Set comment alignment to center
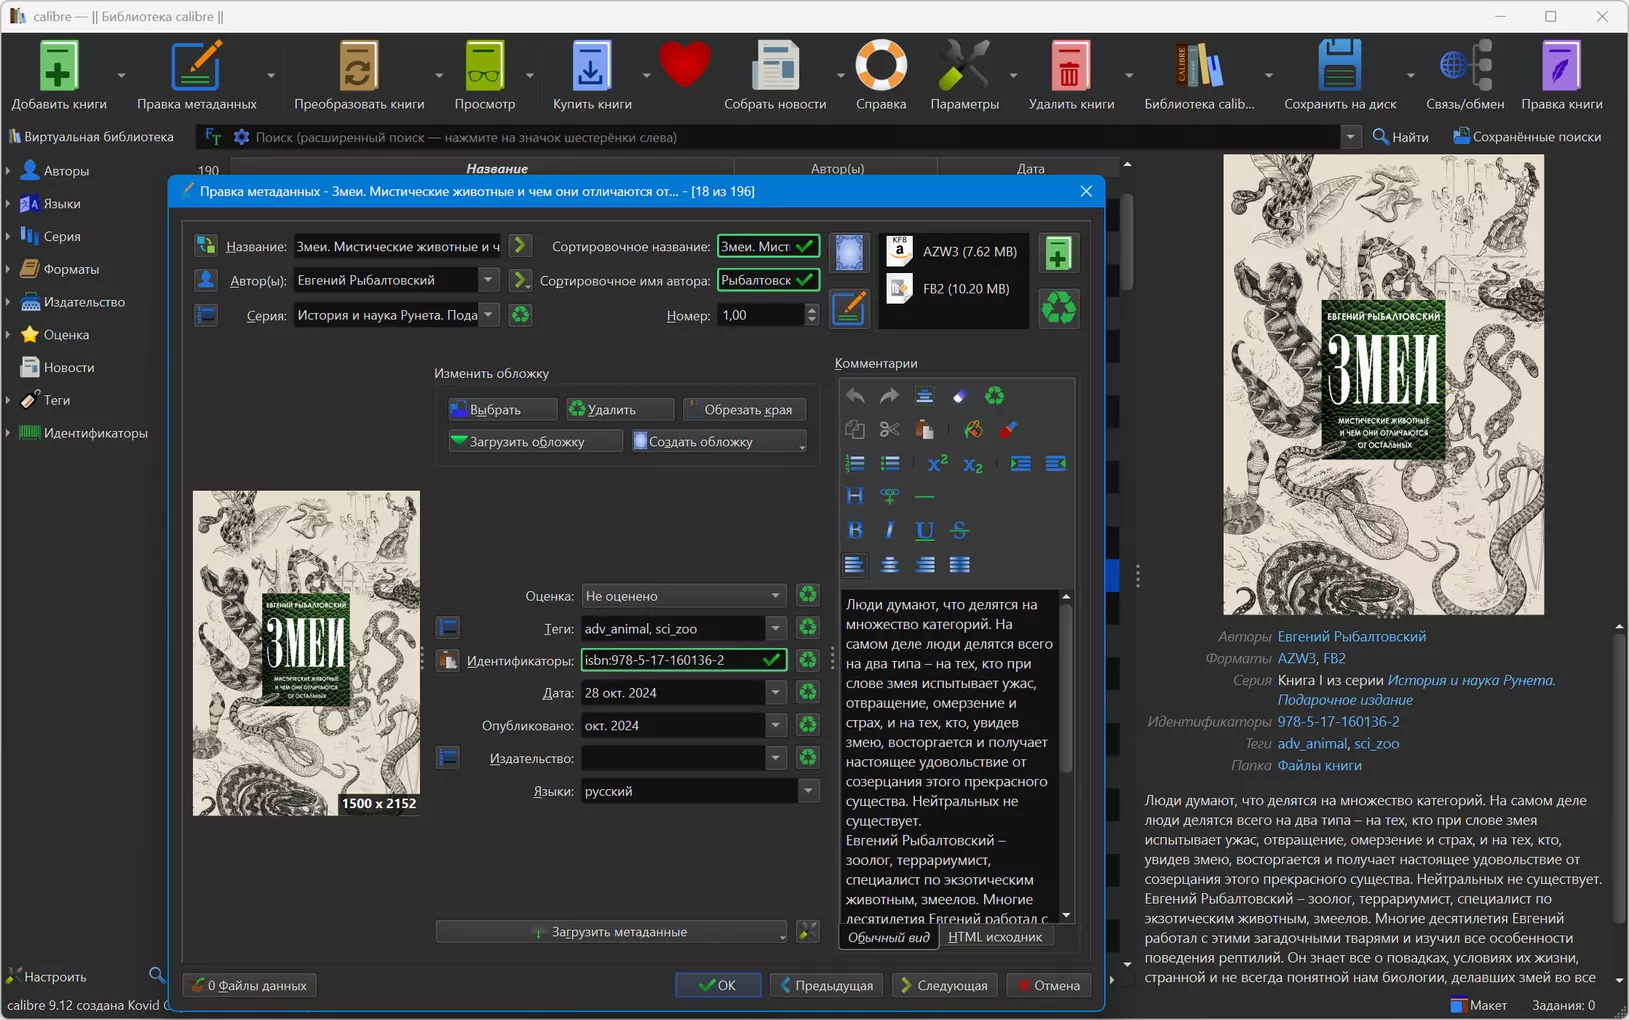1629x1020 pixels. 889,565
